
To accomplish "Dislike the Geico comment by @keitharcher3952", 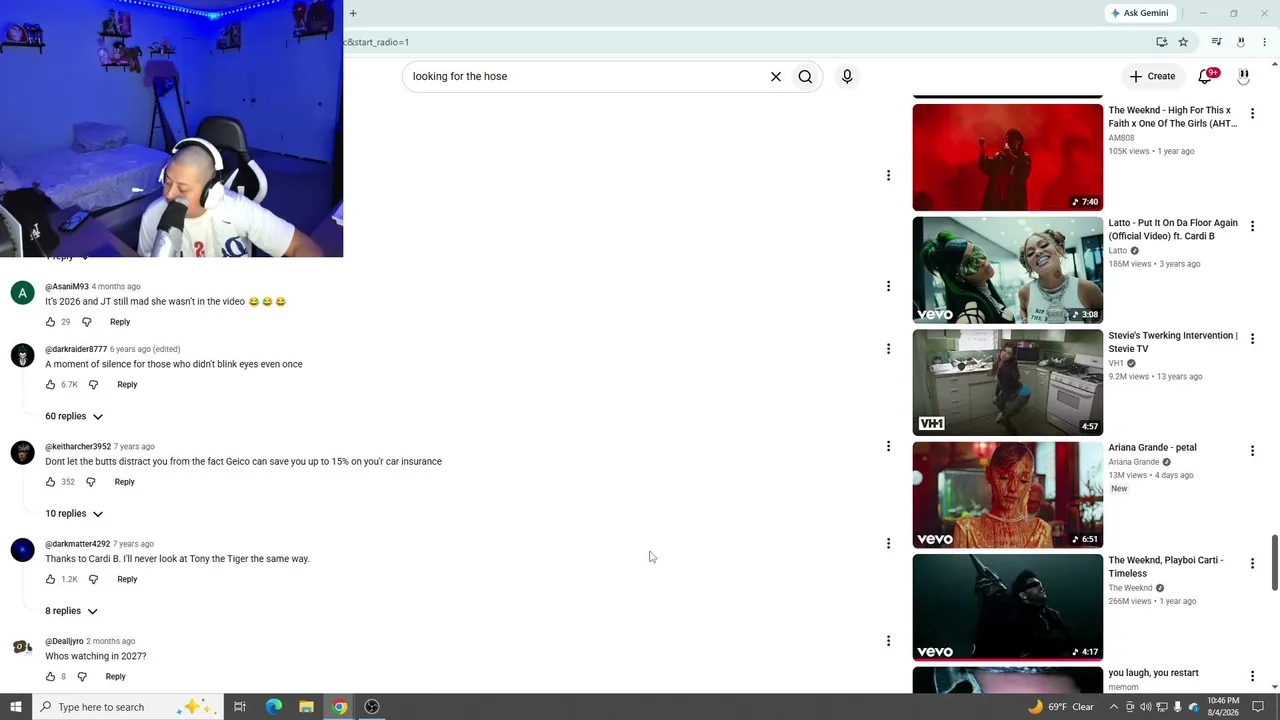I will (x=90, y=482).
